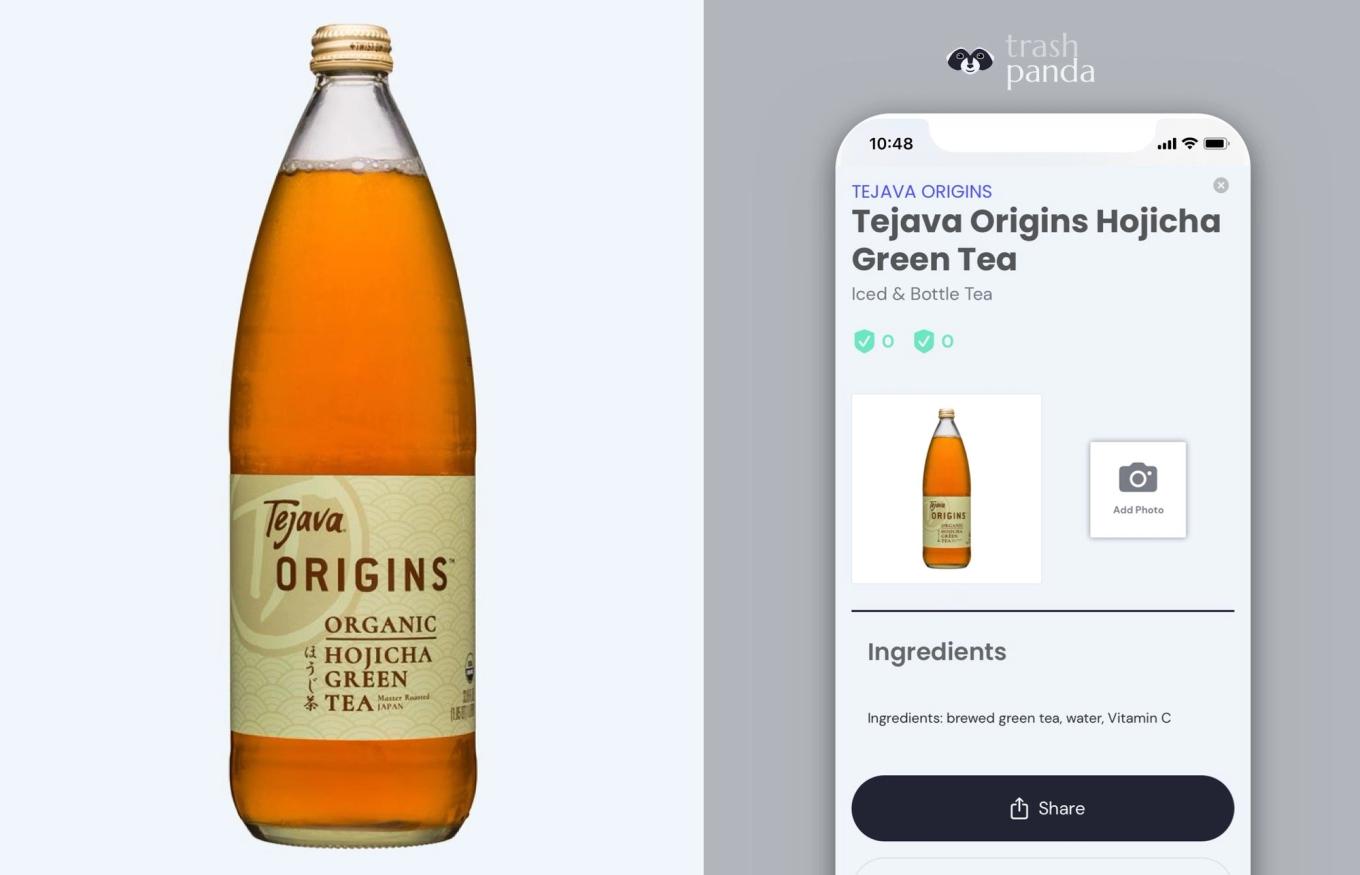Image resolution: width=1360 pixels, height=875 pixels.
Task: Click the Iced & Bottle Tea category
Action: 921,294
